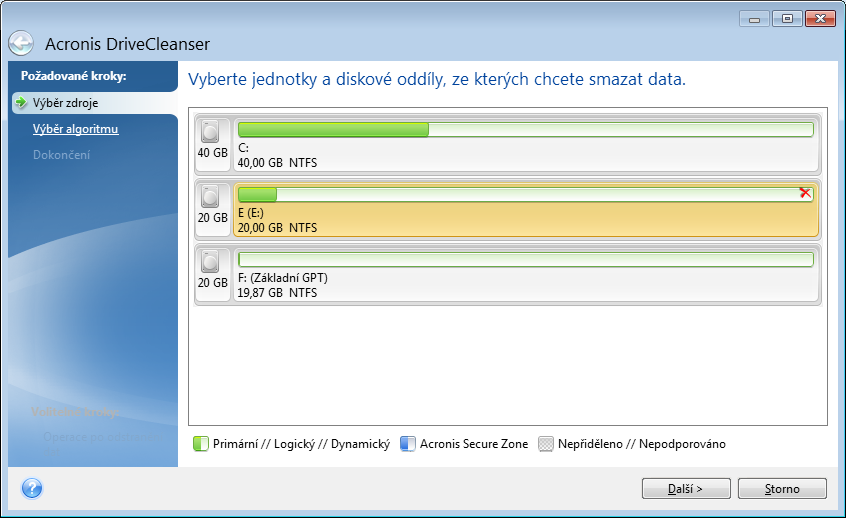This screenshot has height=518, width=846.
Task: Click the Požadované kroky: heading
Action: tap(73, 76)
